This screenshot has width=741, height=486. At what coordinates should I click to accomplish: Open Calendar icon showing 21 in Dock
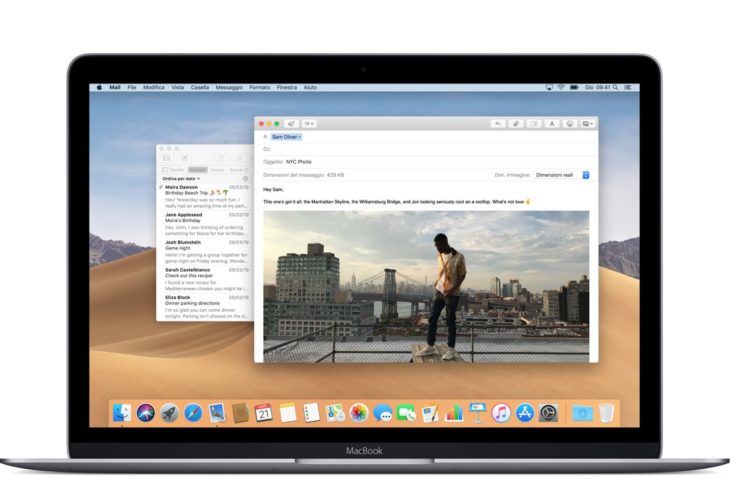pyautogui.click(x=264, y=413)
